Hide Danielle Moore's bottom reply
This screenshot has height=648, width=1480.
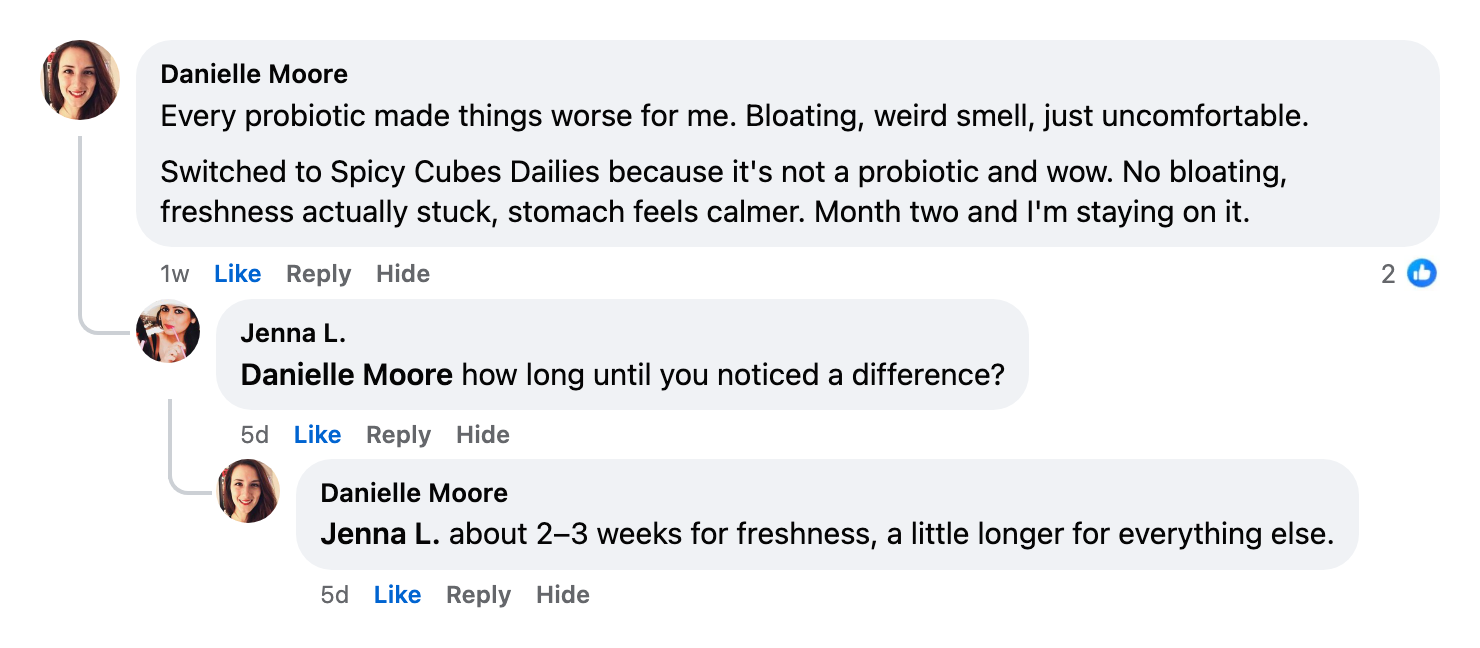point(562,594)
